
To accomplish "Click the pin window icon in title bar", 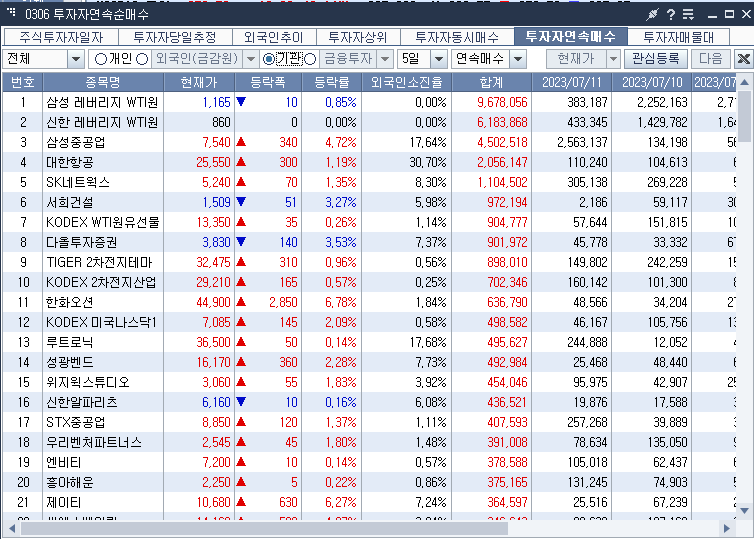I will click(652, 14).
